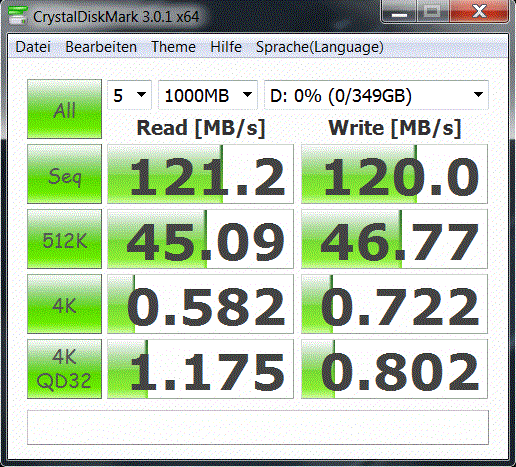Open the test run count dropdown
The height and width of the screenshot is (467, 516).
[129, 95]
